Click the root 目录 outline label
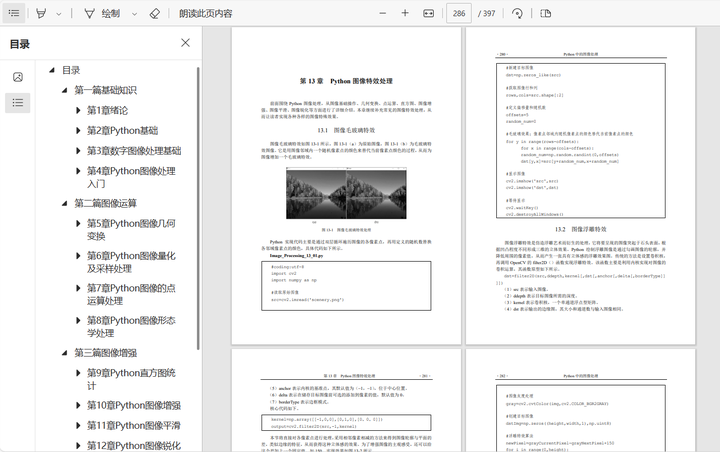The height and width of the screenshot is (452, 720). [x=71, y=70]
